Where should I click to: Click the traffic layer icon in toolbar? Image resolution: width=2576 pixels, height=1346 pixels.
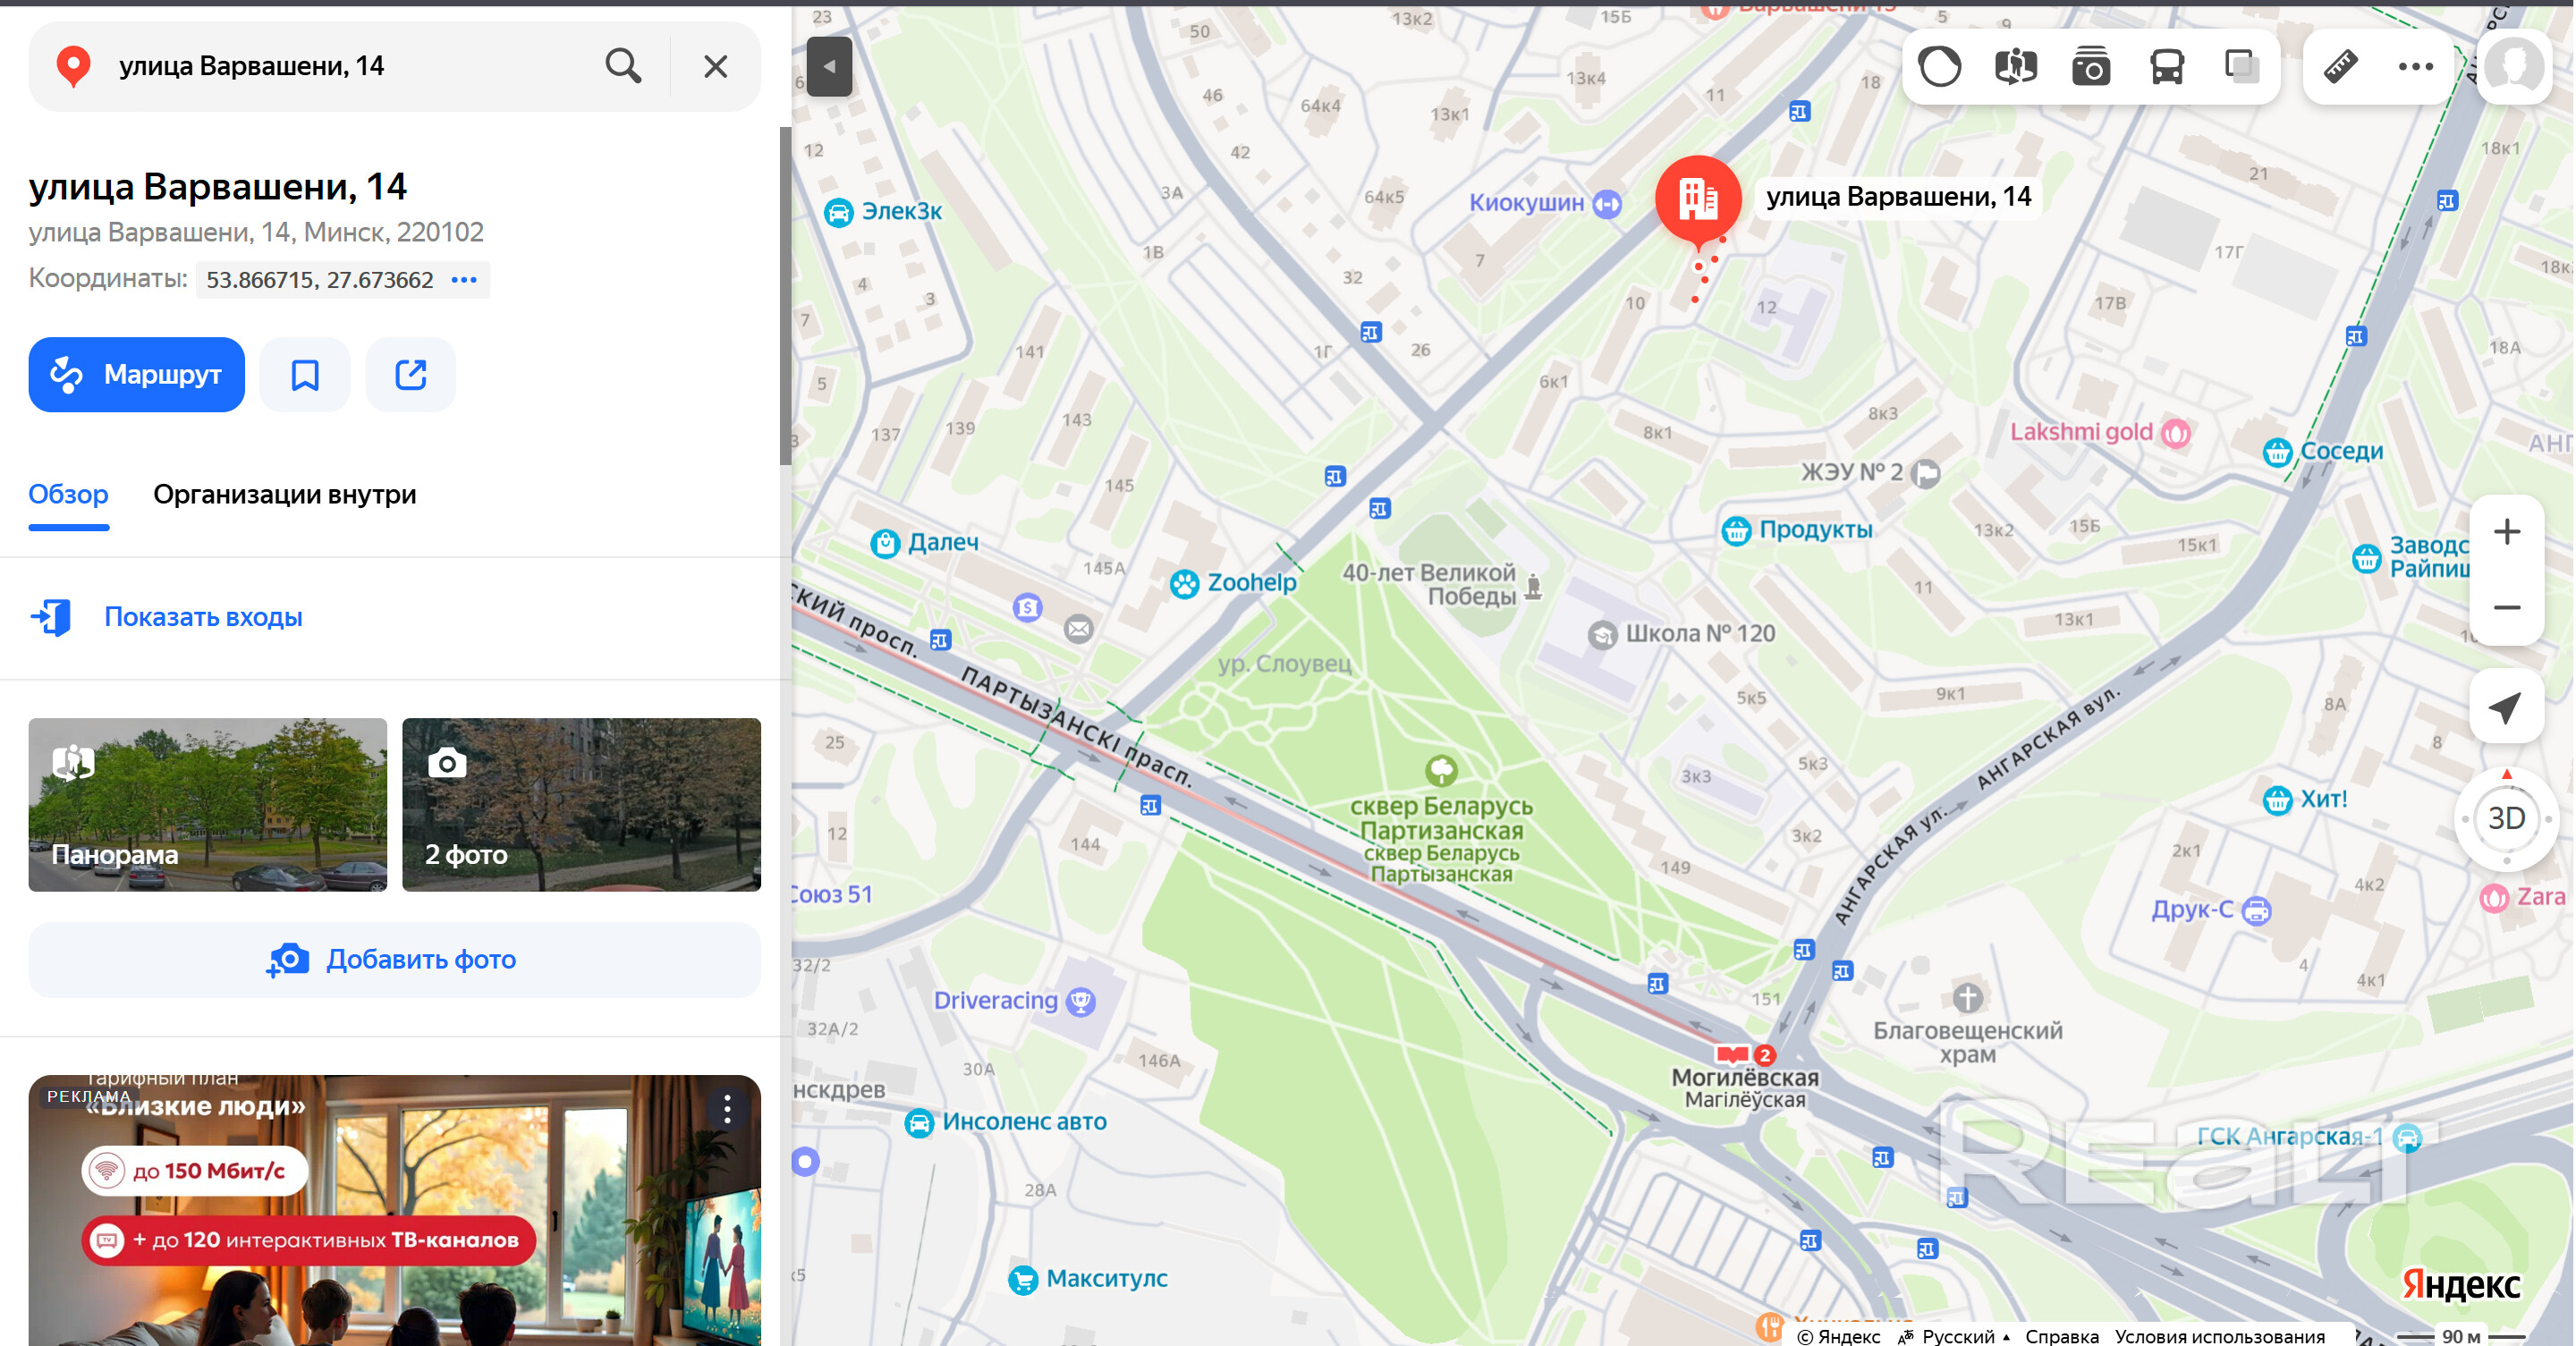[1939, 67]
